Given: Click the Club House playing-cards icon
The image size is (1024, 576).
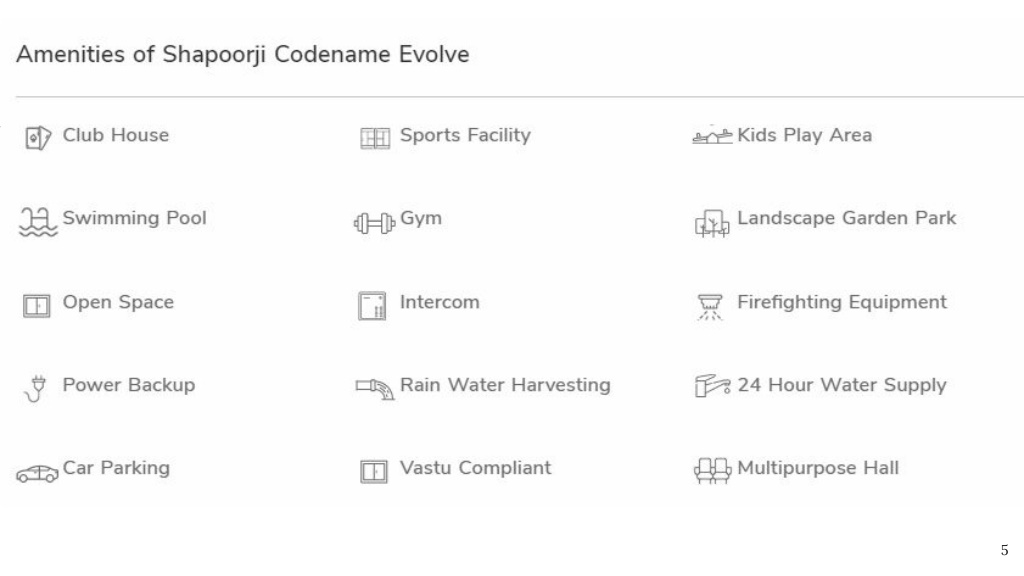Looking at the screenshot, I should 38,138.
